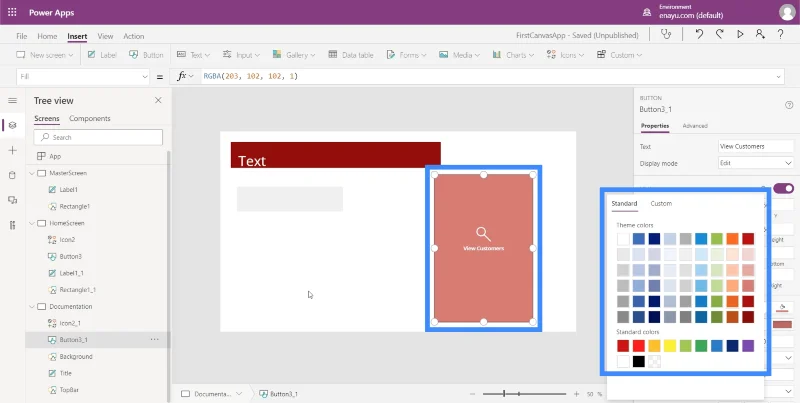Pick the purple standard color swatch
Image resolution: width=800 pixels, height=403 pixels.
(x=748, y=346)
